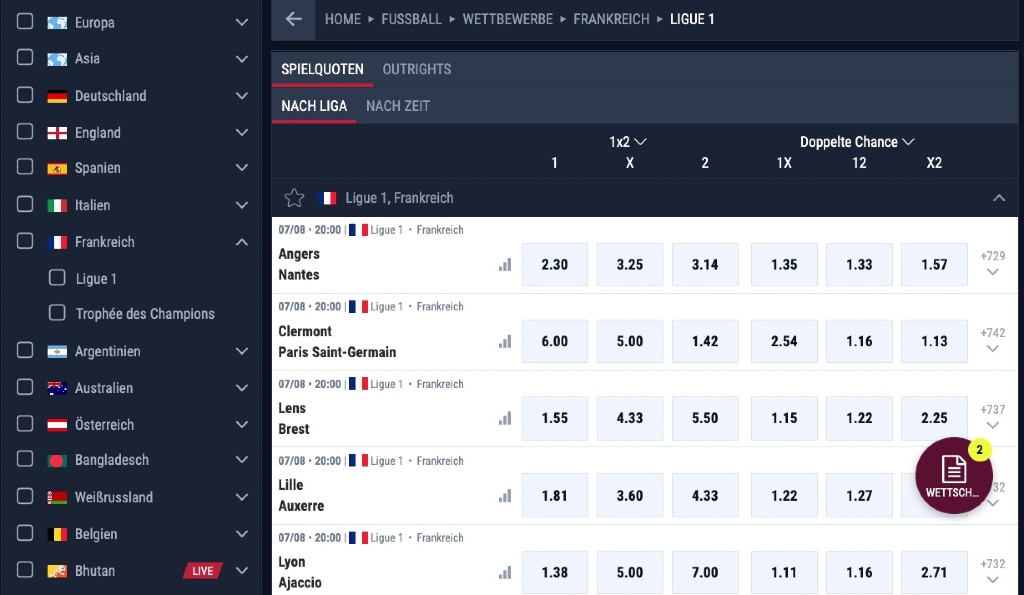Click the back arrow beside HOME breadcrumb
This screenshot has width=1024, height=595.
point(293,19)
